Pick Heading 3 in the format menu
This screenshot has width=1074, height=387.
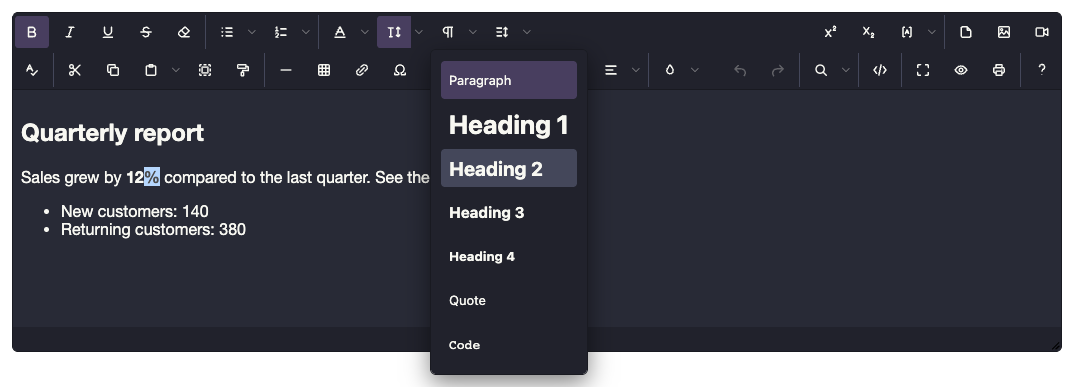[509, 212]
